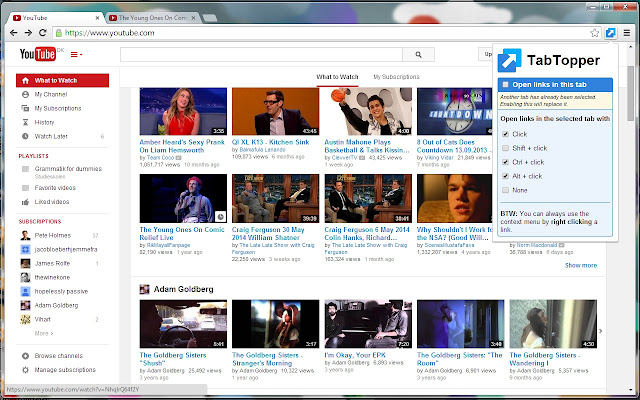Screen dimensions: 640x400
Task: Click the address bar URL
Action: coord(109,33)
